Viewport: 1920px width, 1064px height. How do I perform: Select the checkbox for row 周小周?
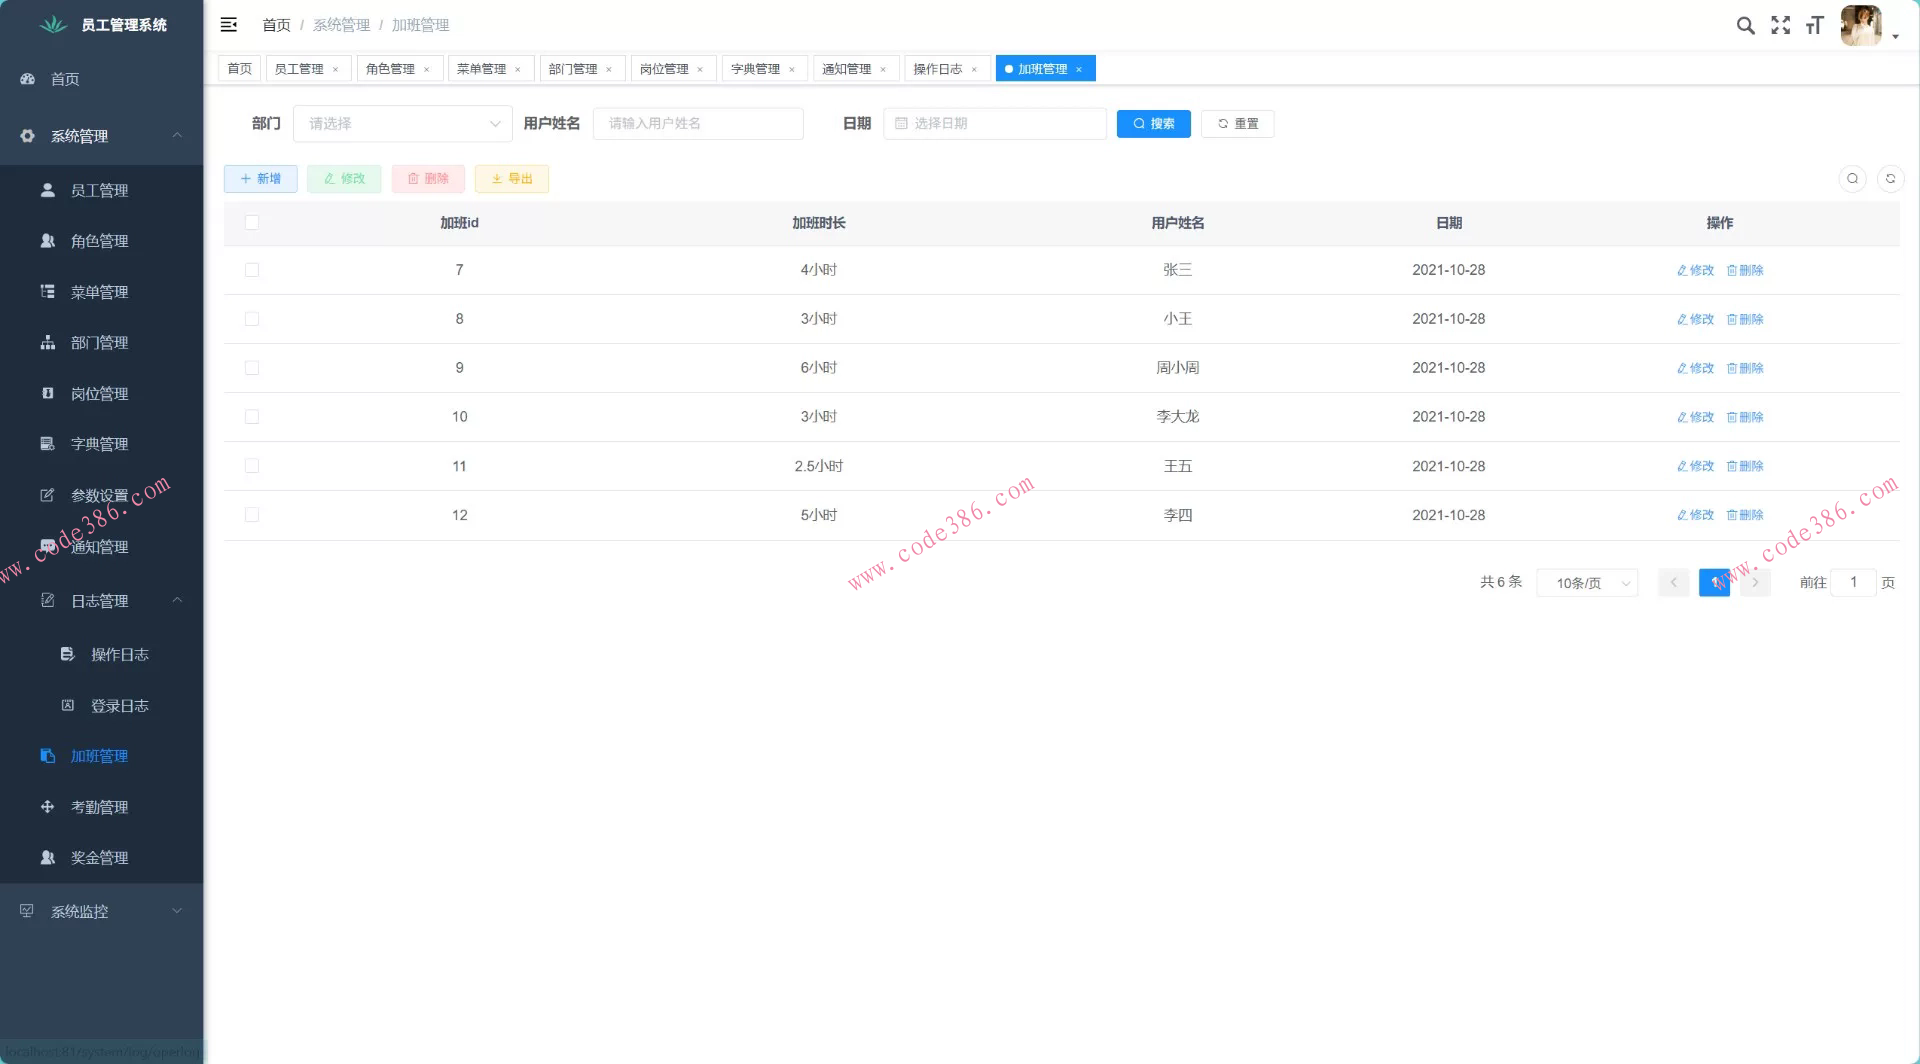(x=252, y=368)
